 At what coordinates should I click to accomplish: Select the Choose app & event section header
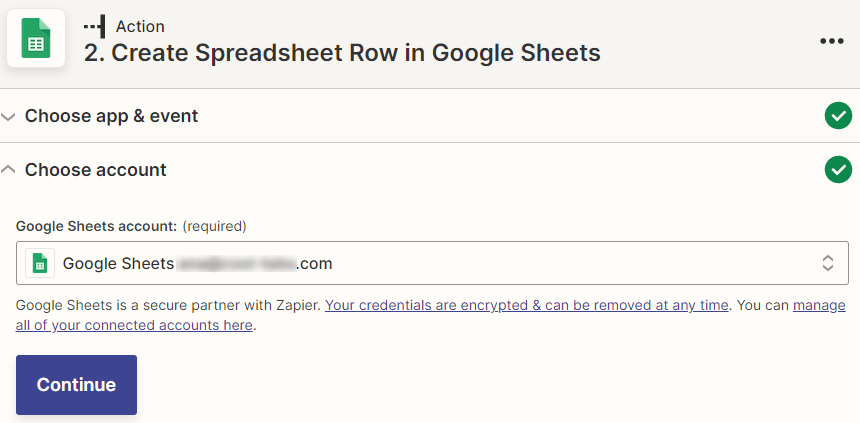(x=111, y=116)
